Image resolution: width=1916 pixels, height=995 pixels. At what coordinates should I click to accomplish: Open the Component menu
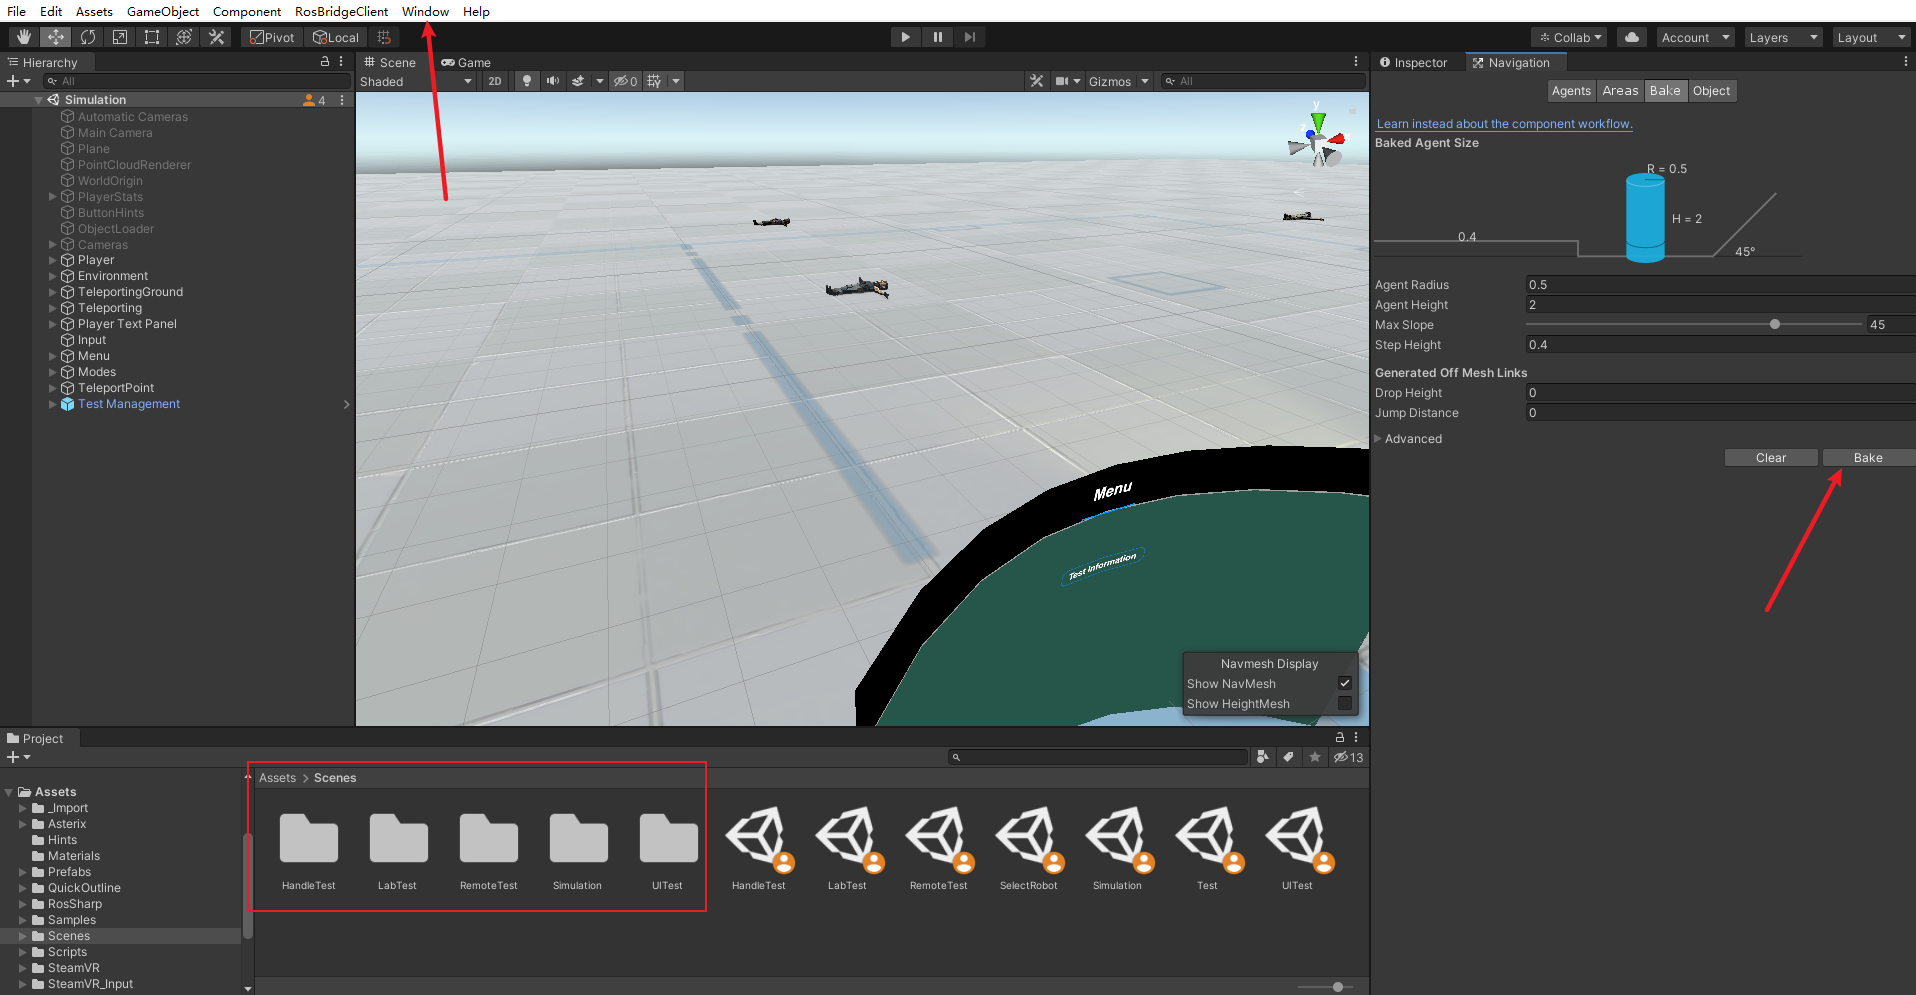(247, 11)
